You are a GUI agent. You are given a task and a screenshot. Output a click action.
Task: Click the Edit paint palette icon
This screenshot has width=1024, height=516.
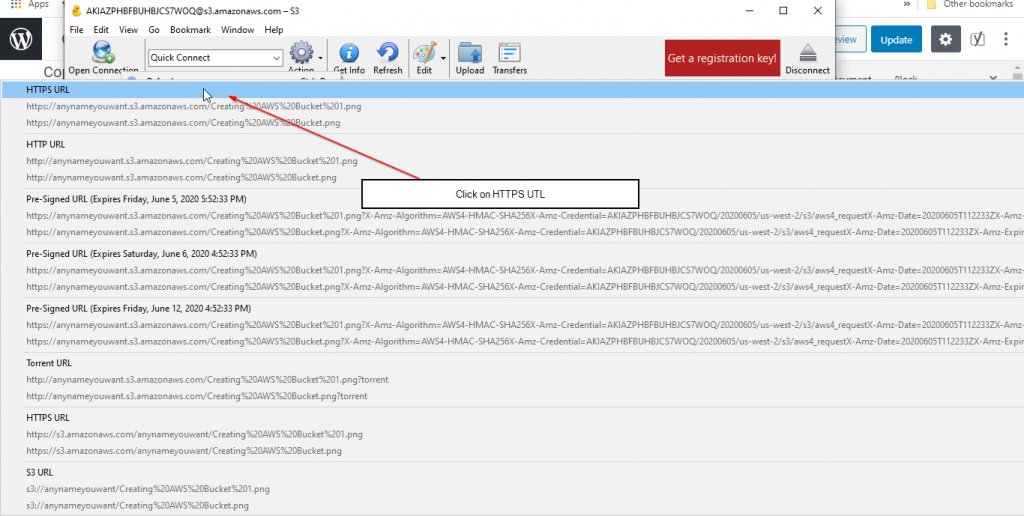[x=424, y=53]
